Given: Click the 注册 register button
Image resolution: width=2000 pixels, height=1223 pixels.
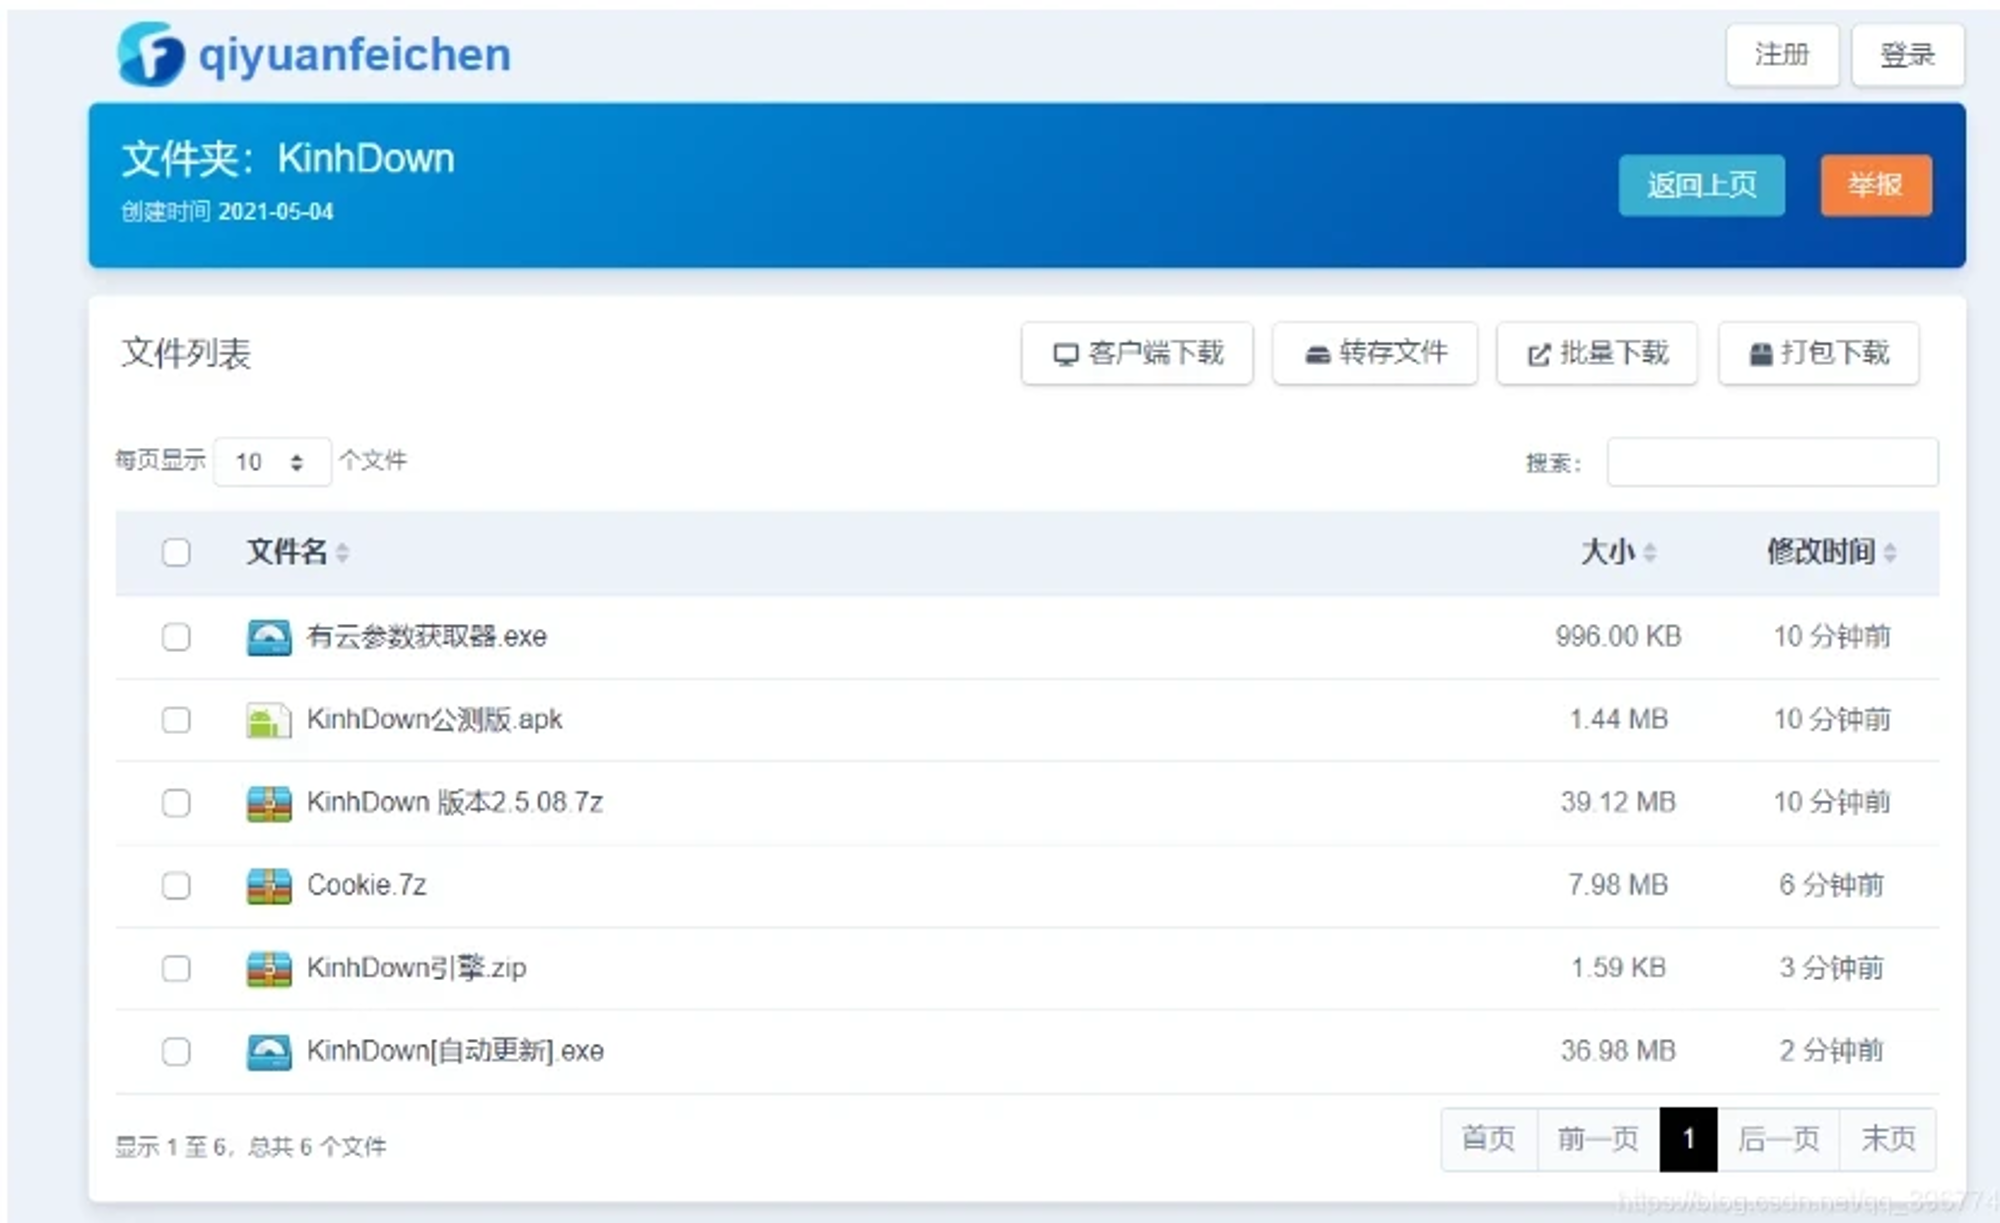Looking at the screenshot, I should [x=1782, y=55].
